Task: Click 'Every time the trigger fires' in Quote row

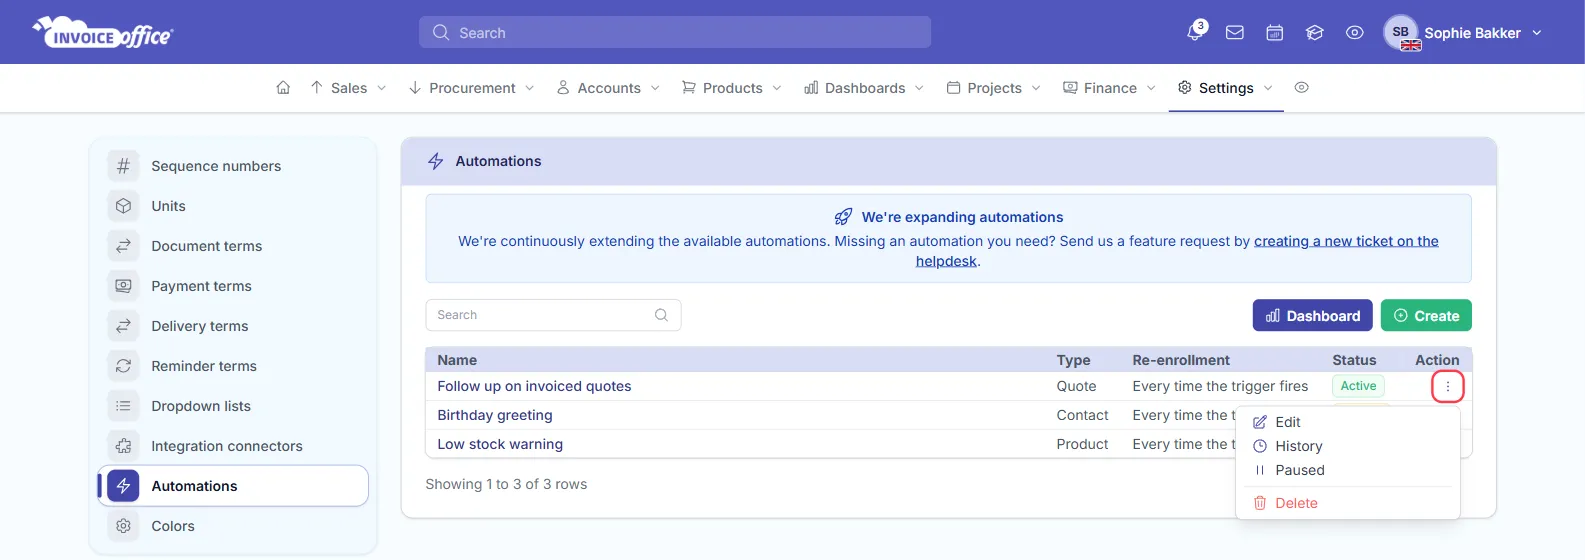Action: coord(1220,386)
